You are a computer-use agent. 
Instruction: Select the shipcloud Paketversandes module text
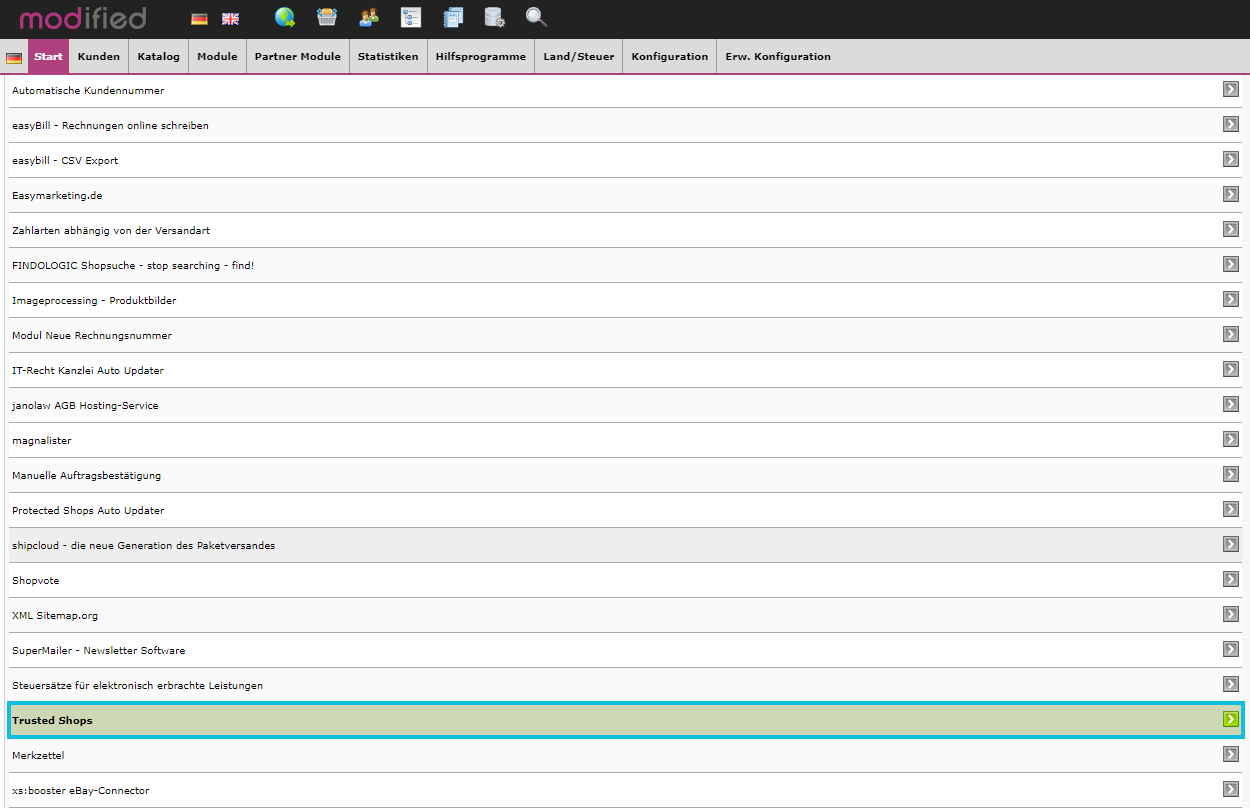(143, 546)
